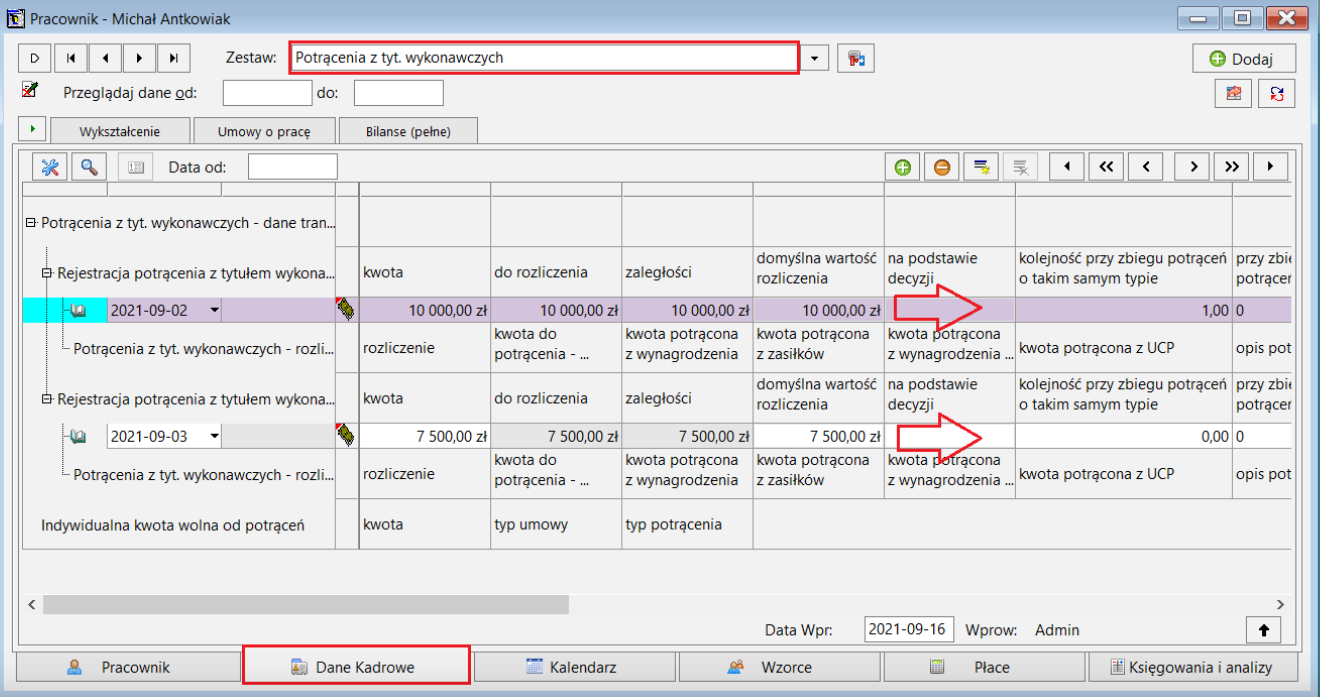
Task: Click the solid right triangle grid navigation button
Action: point(1270,167)
